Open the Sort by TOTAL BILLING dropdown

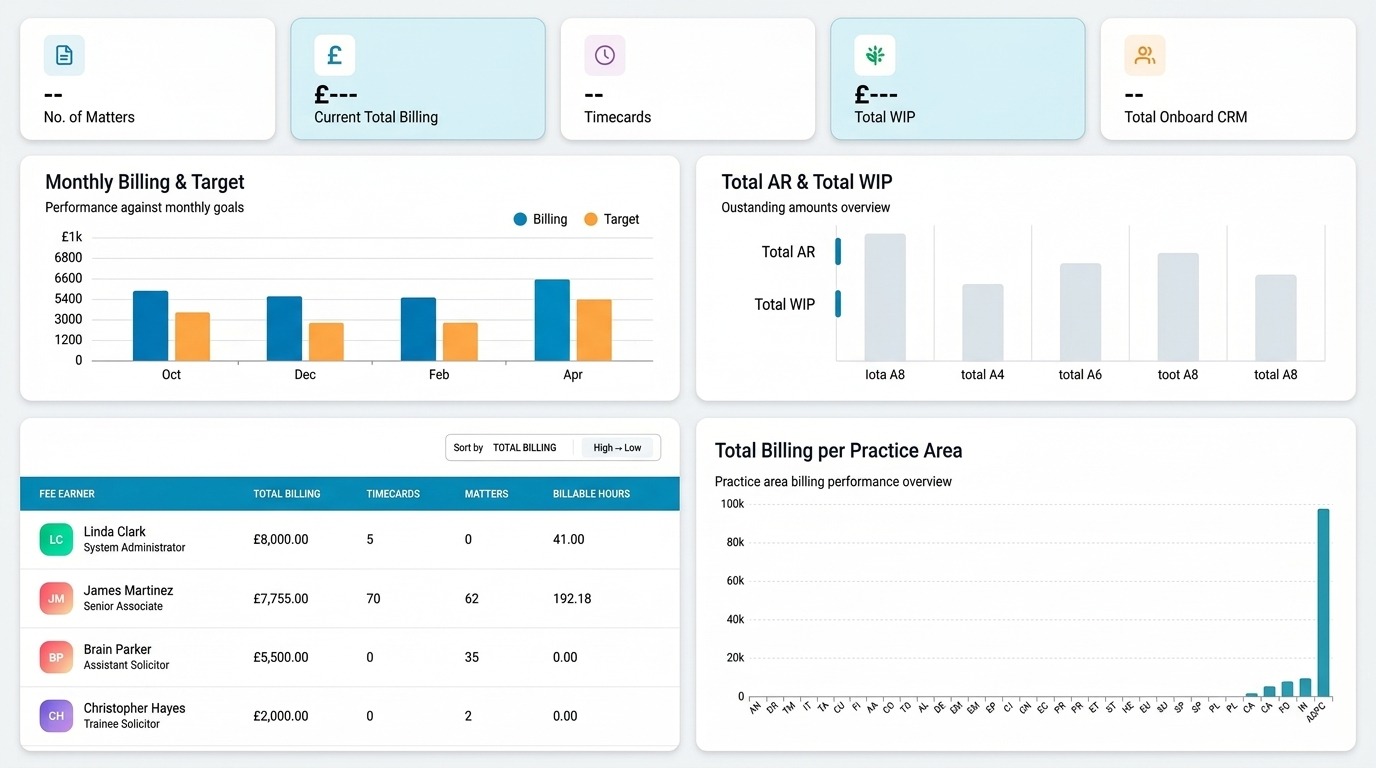pyautogui.click(x=524, y=448)
